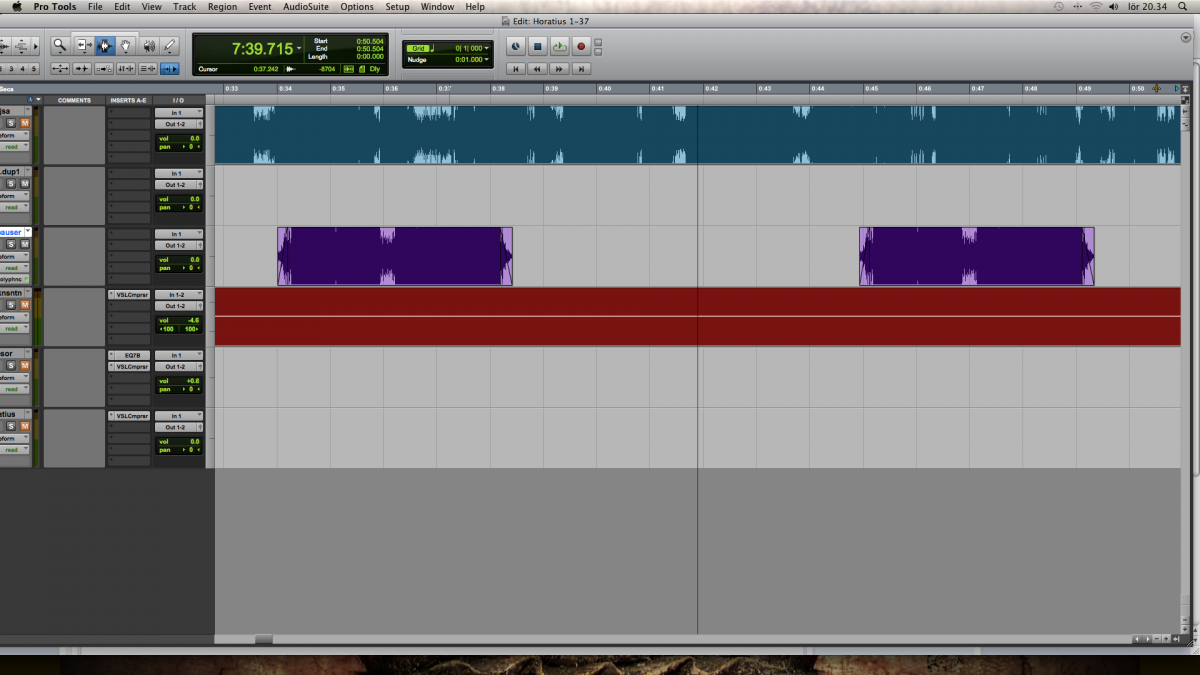Click the horizontal scrollbar thumb at bottom

point(263,639)
